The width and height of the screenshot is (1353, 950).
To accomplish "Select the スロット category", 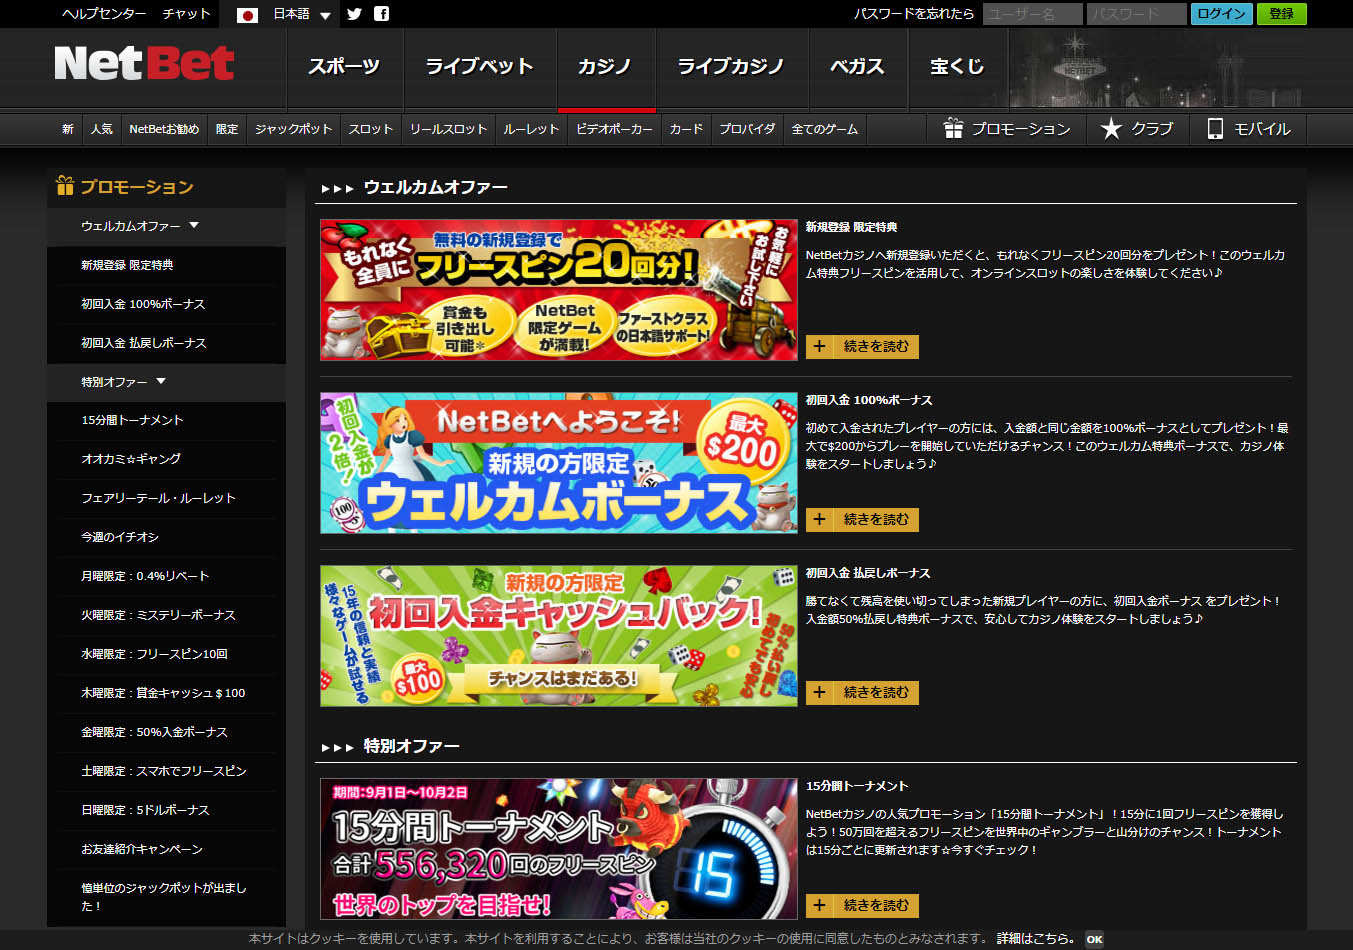I will [x=371, y=129].
